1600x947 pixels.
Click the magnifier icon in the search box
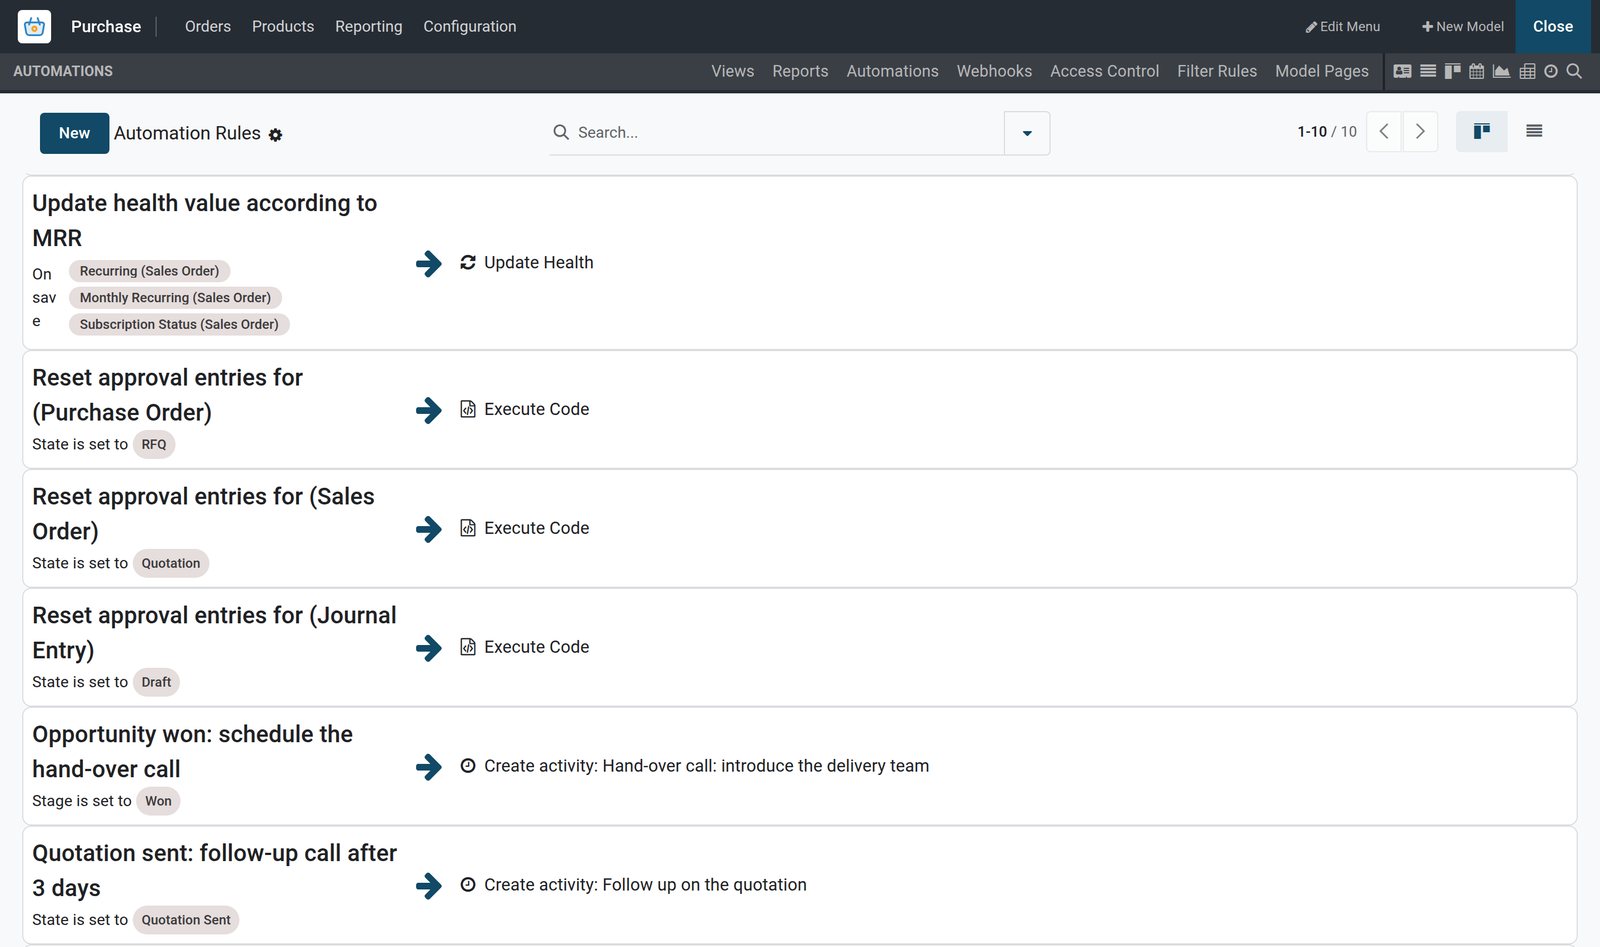coord(561,132)
